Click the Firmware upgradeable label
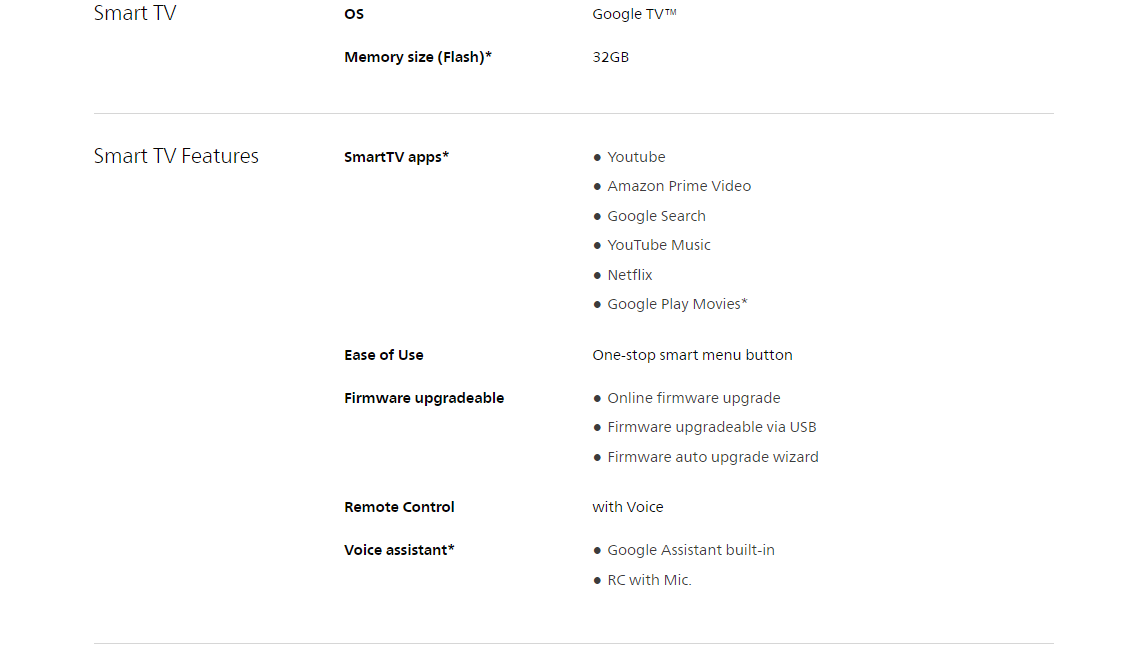The height and width of the screenshot is (657, 1146). pos(424,398)
